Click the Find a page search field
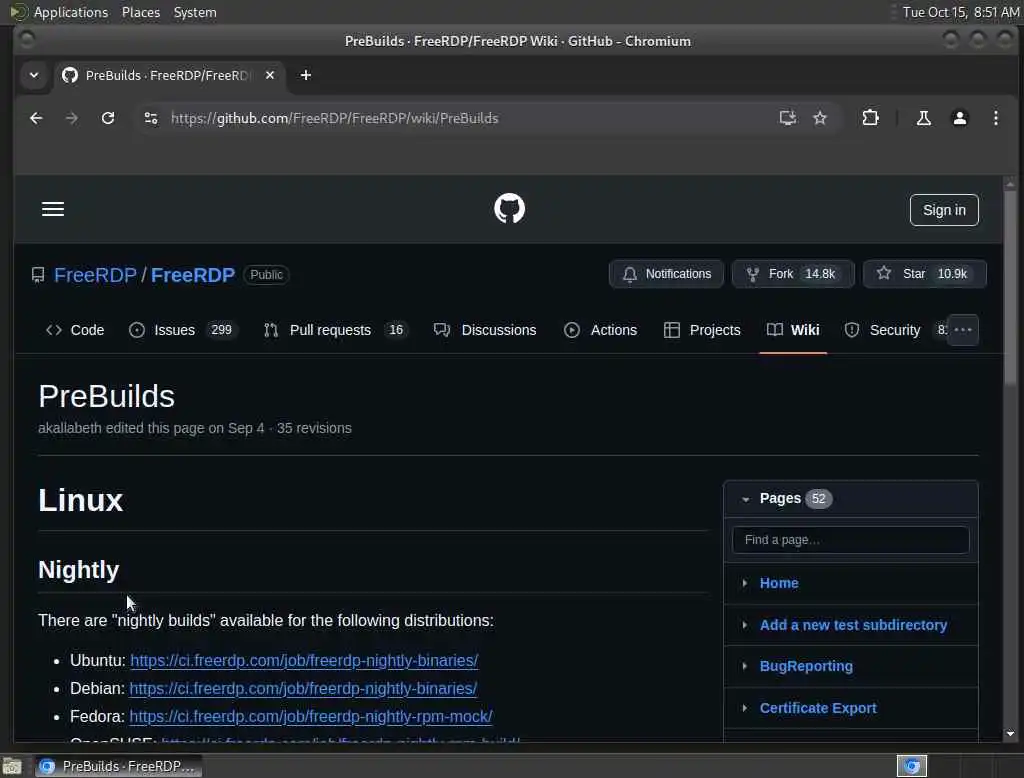Image resolution: width=1024 pixels, height=778 pixels. pos(850,540)
